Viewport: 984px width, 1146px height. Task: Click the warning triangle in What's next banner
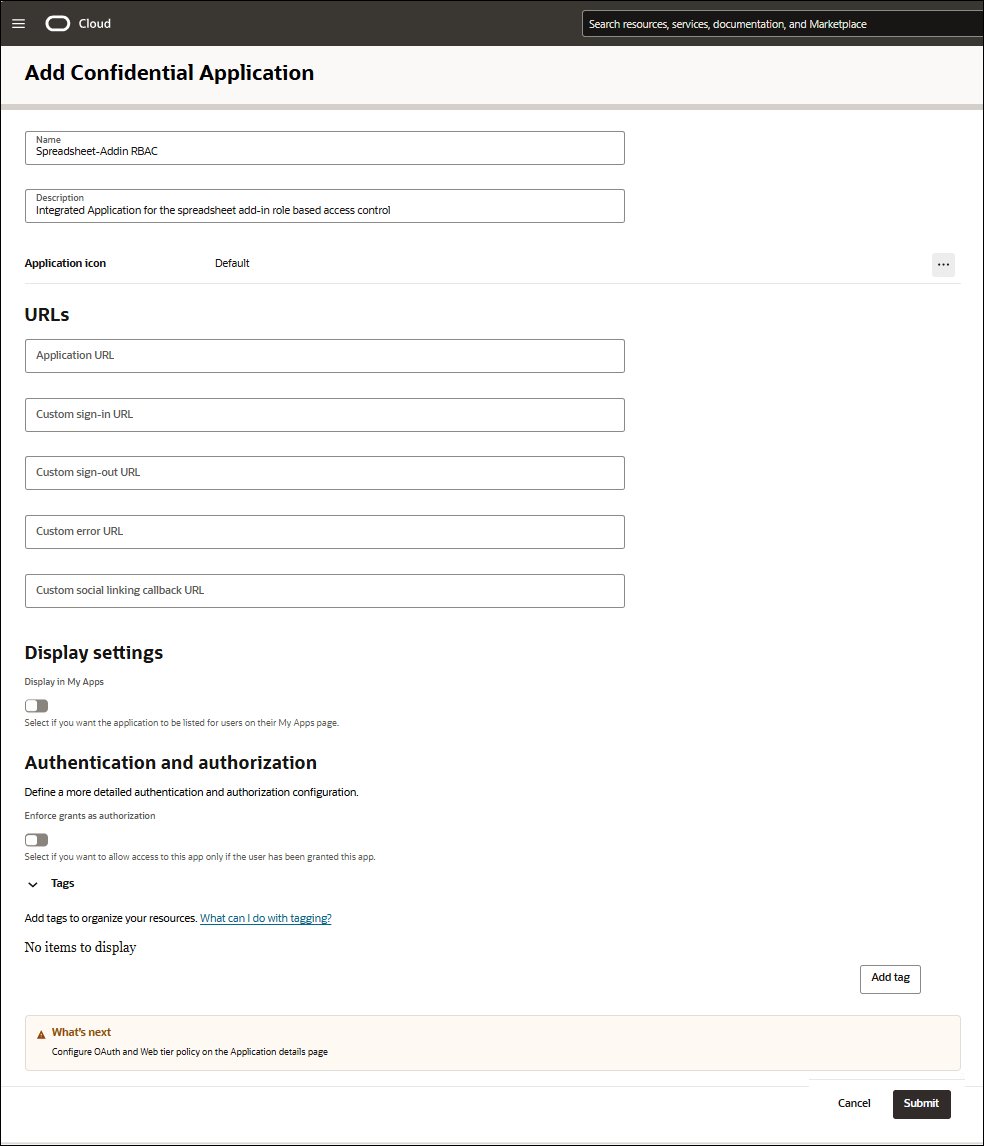point(41,1033)
